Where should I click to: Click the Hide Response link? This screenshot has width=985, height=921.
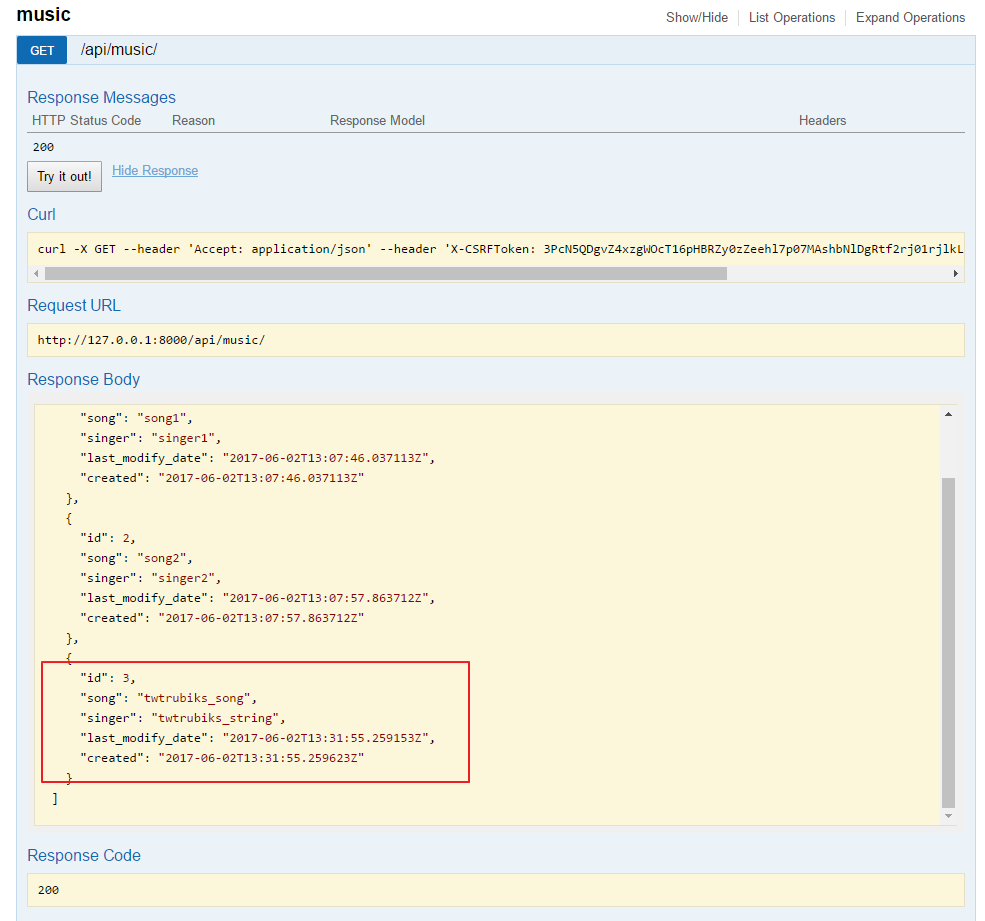[155, 170]
